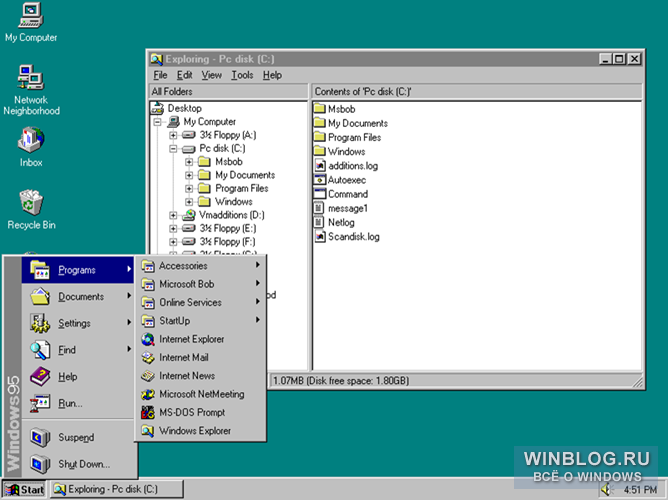Image resolution: width=668 pixels, height=500 pixels.
Task: Expand the My Documents folder in tree
Action: 189,175
